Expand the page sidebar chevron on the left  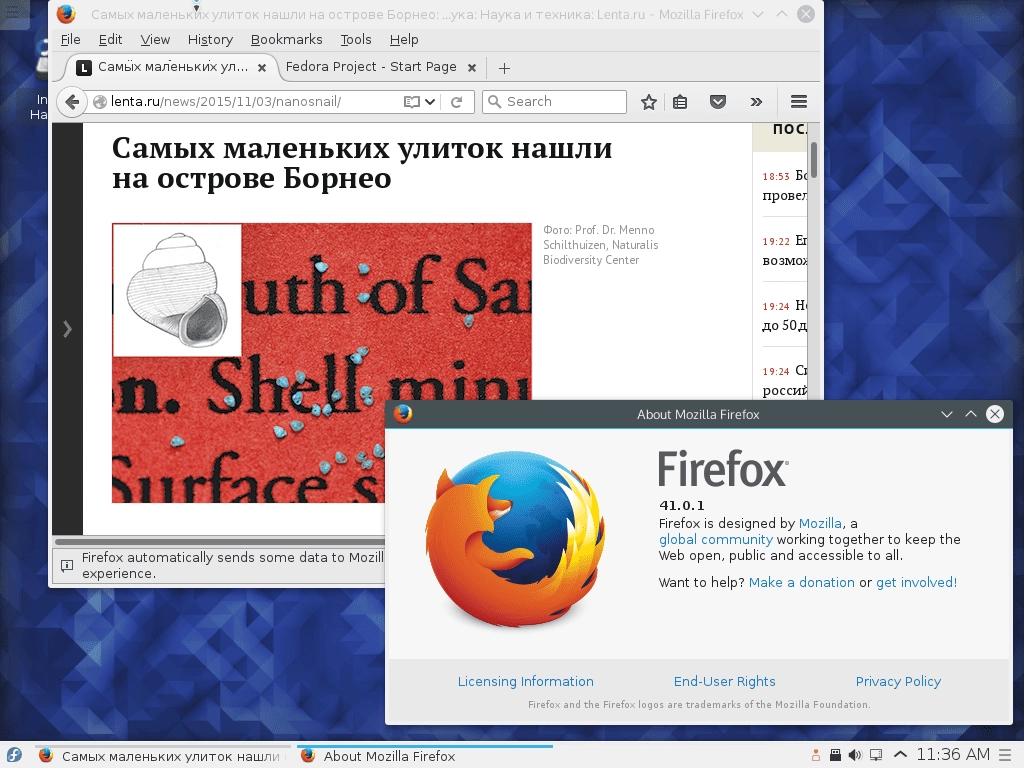point(67,329)
